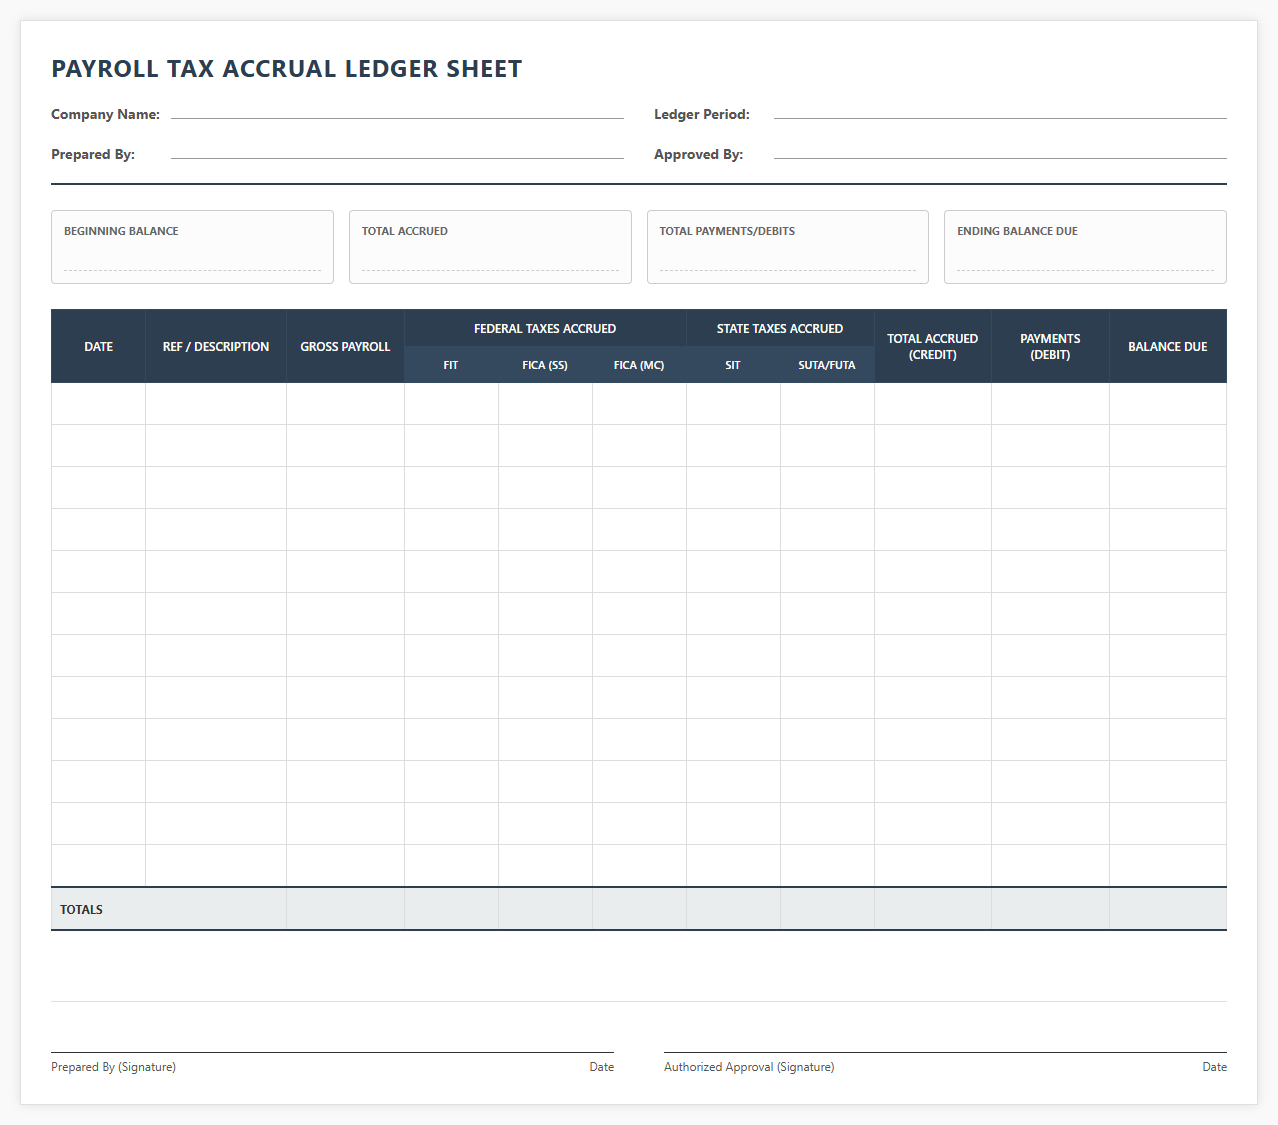Click the Prepared By (Signature) line
Screen dimensions: 1278x1125
(332, 1052)
